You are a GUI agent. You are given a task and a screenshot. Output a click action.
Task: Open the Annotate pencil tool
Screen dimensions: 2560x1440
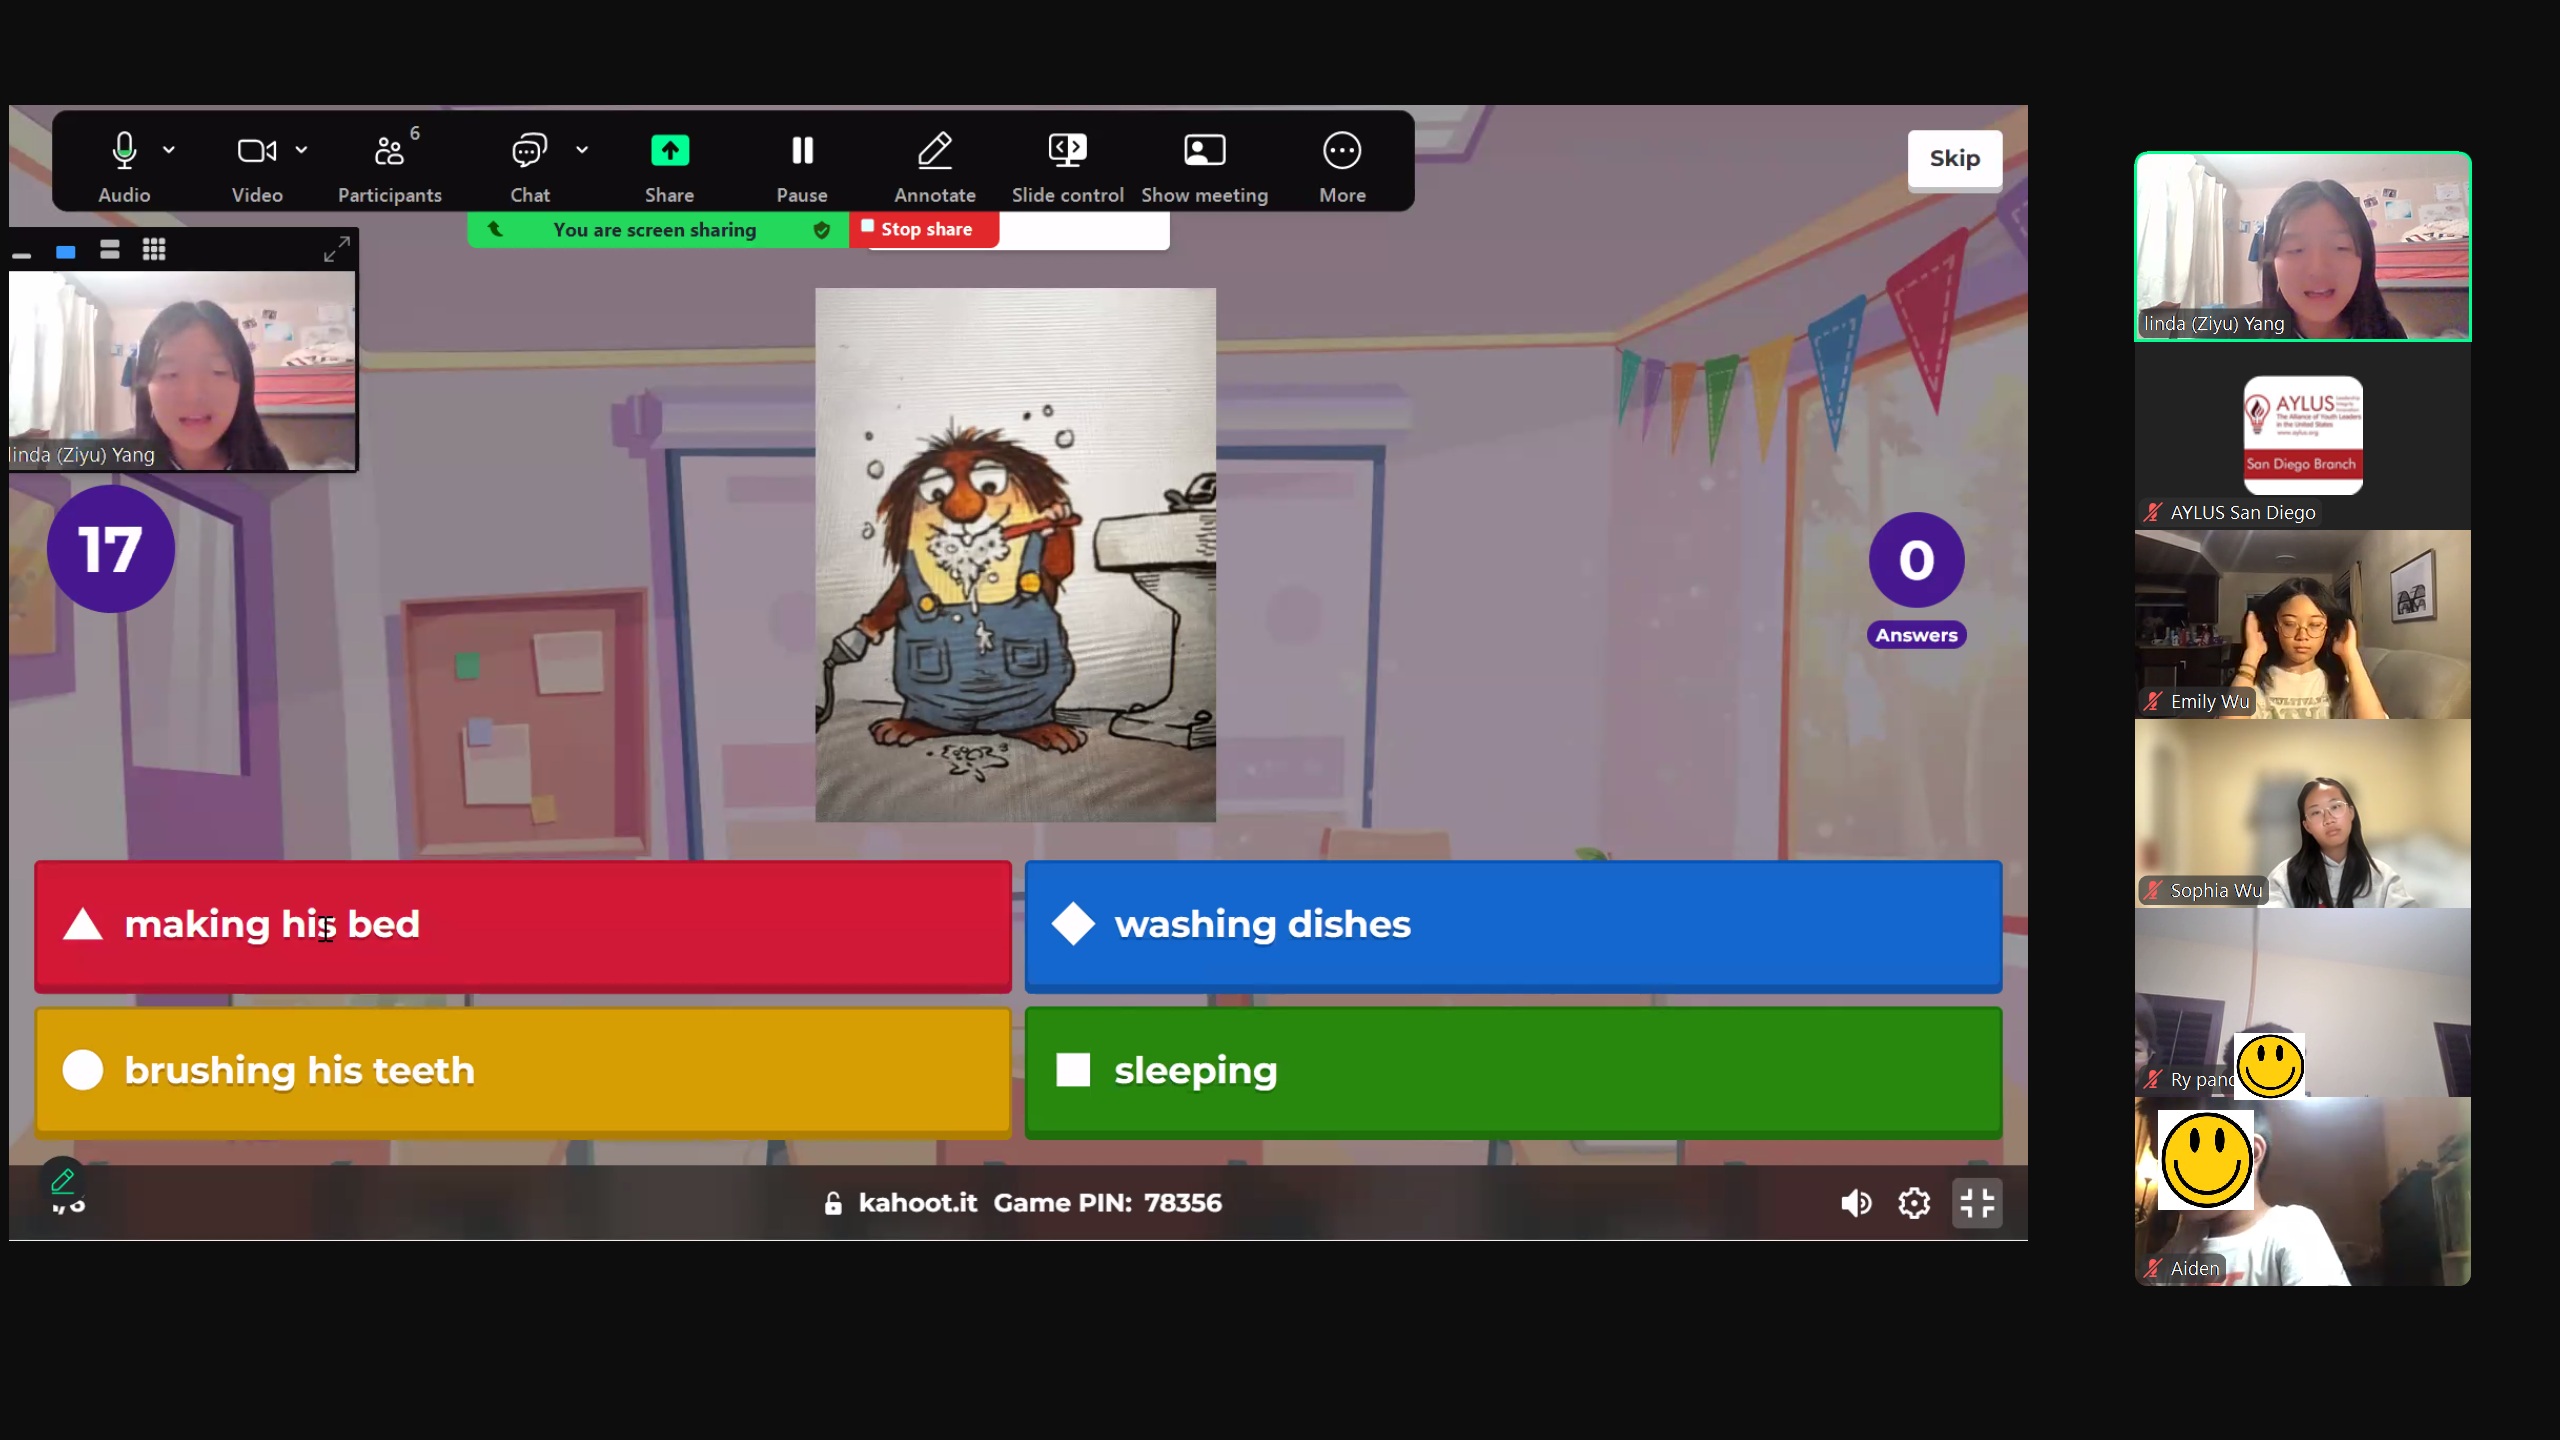coord(935,152)
